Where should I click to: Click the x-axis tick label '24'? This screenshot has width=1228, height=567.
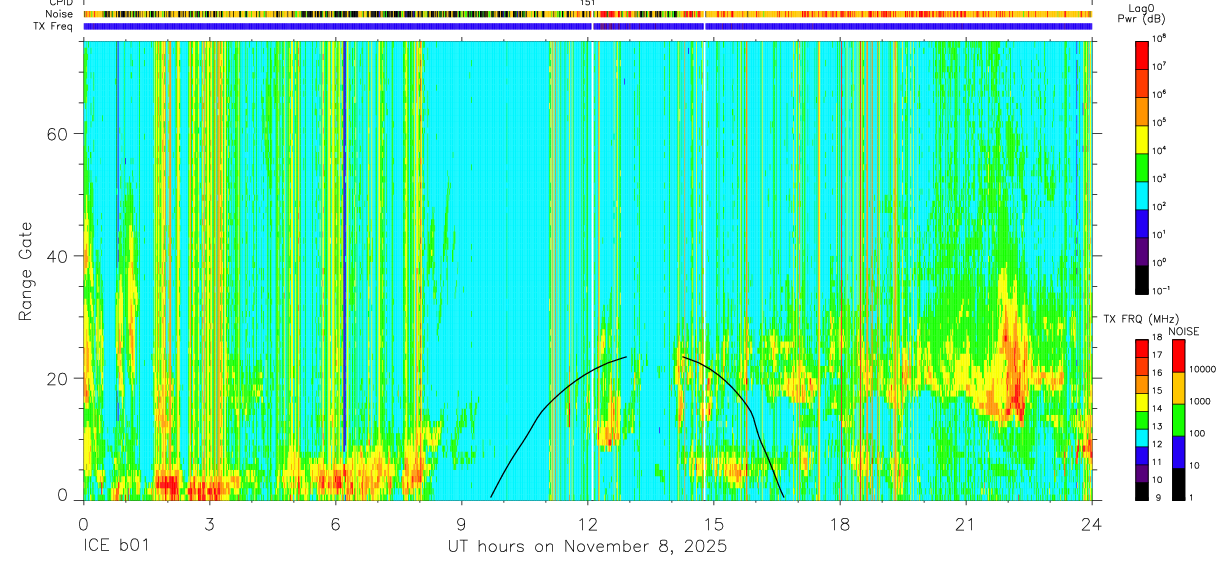click(1092, 523)
